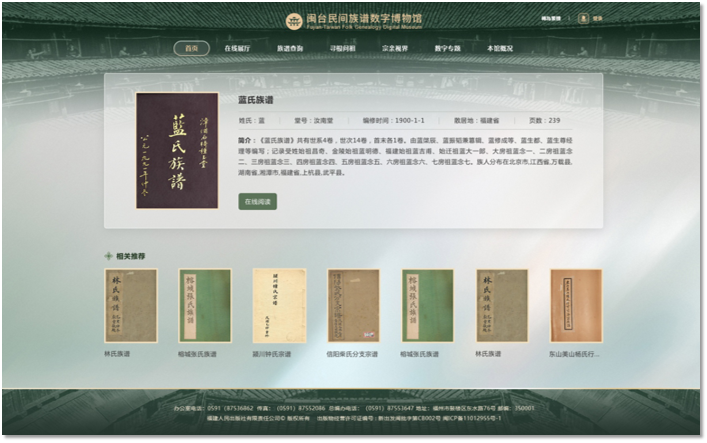Viewport: 707px width, 443px height.
Task: Open the 首页 navigation tab
Action: (191, 48)
